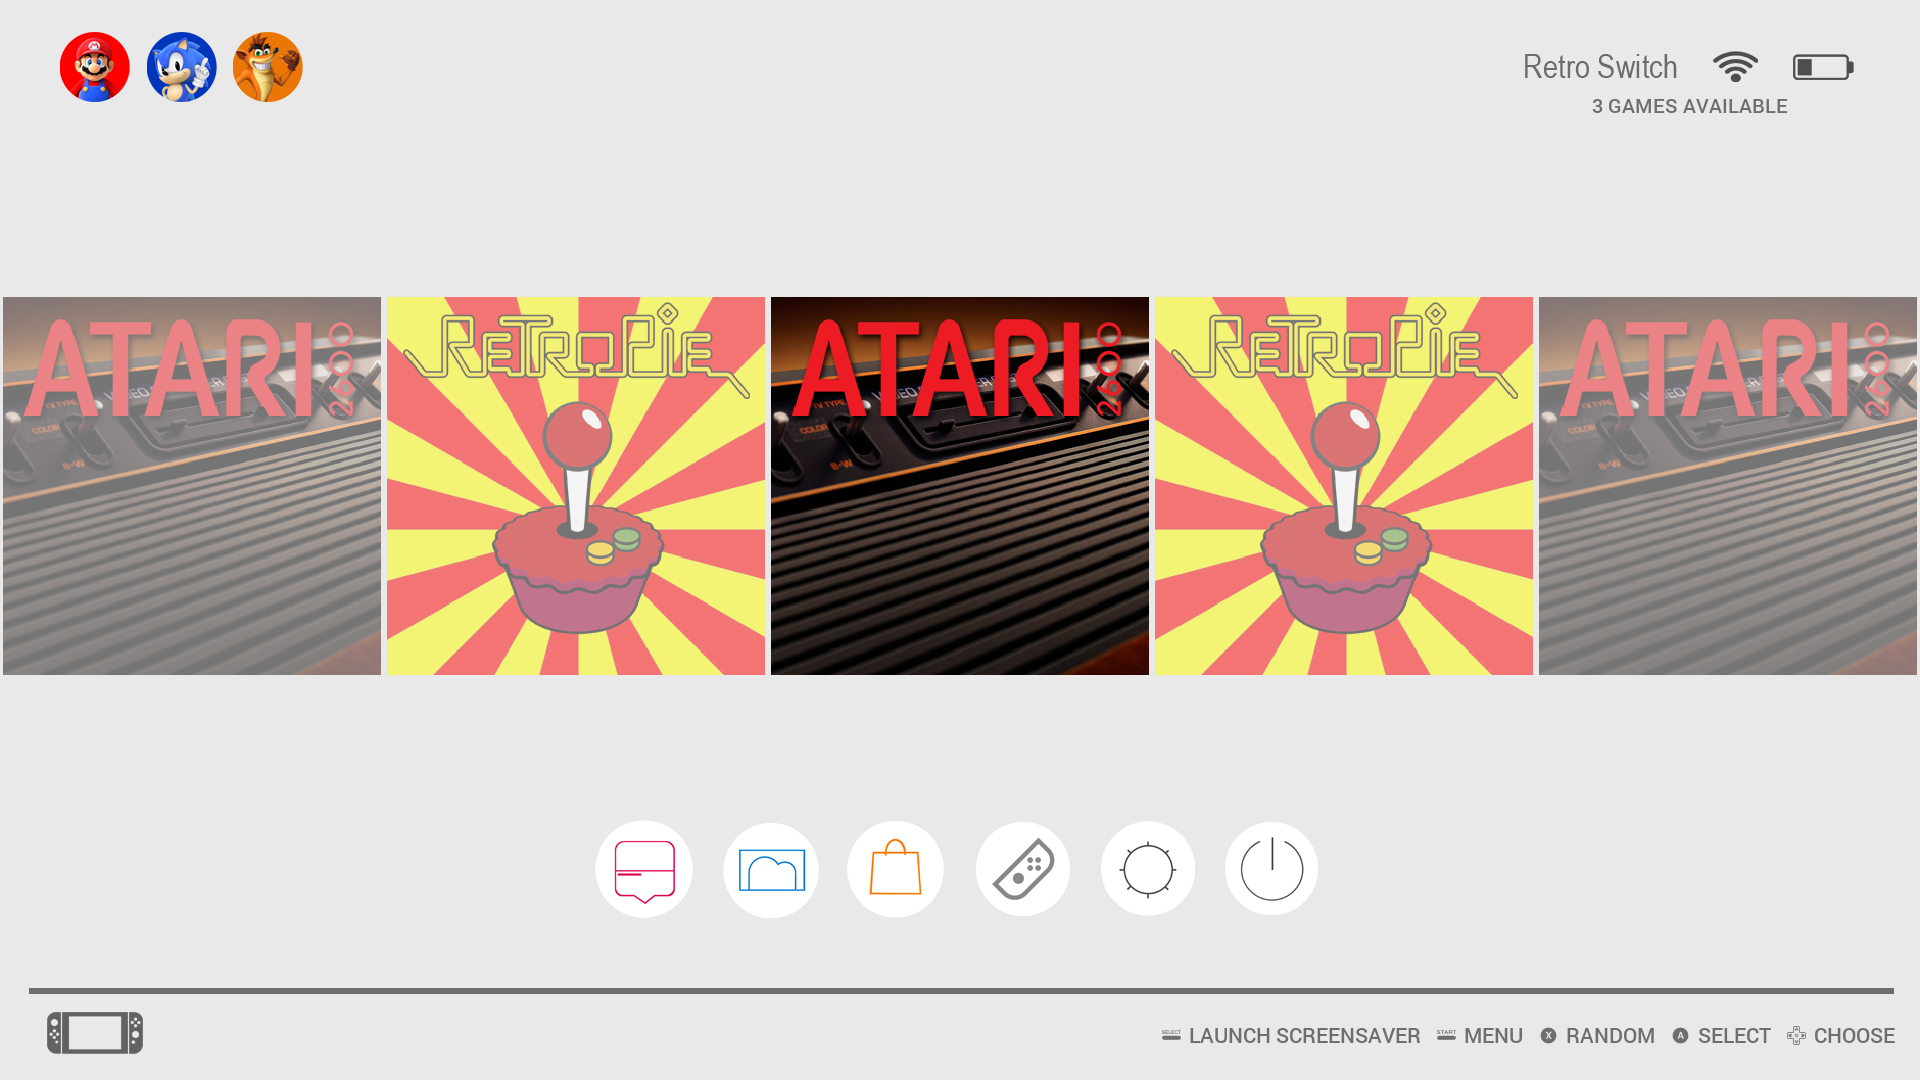Click the LAUNCH SCREENSAVER hint
Image resolution: width=1920 pixels, height=1080 pixels.
tap(1303, 1036)
